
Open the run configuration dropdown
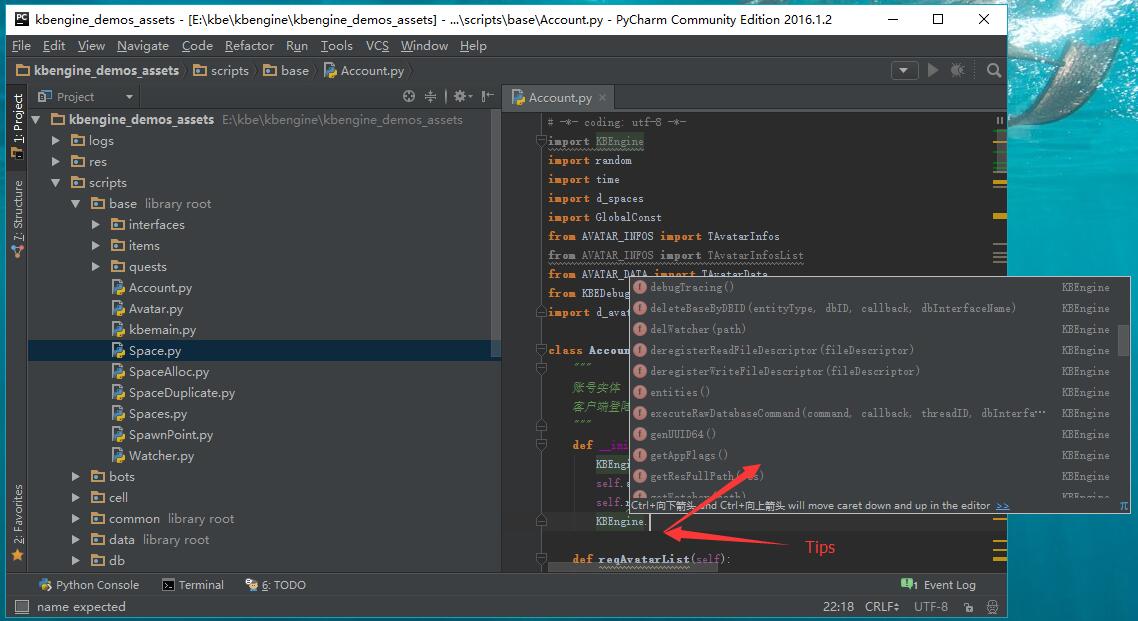pyautogui.click(x=904, y=70)
